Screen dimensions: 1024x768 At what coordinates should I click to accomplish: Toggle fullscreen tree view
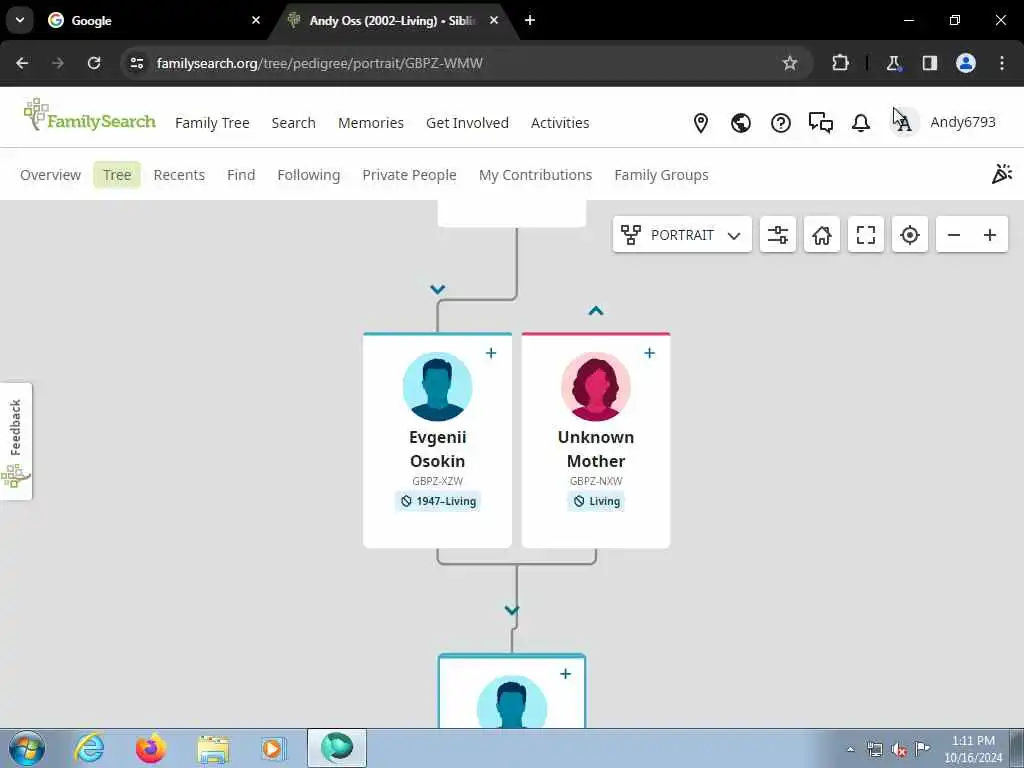(865, 234)
